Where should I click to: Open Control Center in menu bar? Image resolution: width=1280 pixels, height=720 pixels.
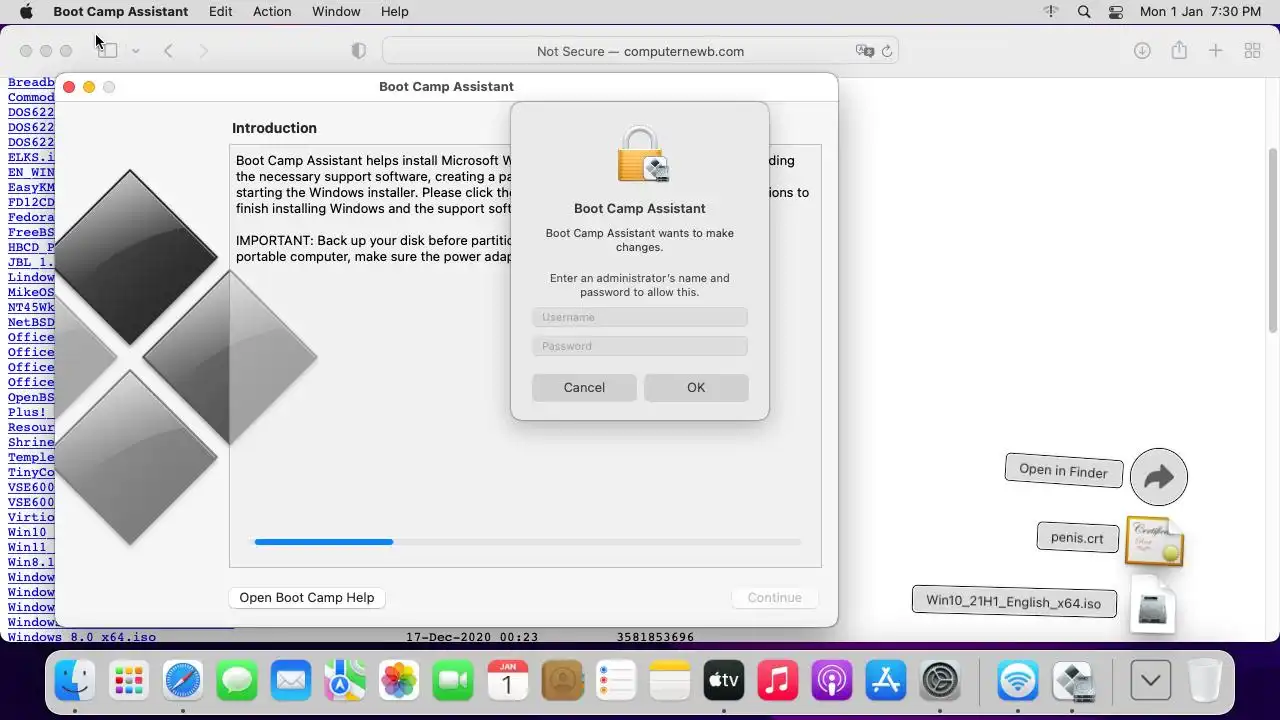[1116, 12]
